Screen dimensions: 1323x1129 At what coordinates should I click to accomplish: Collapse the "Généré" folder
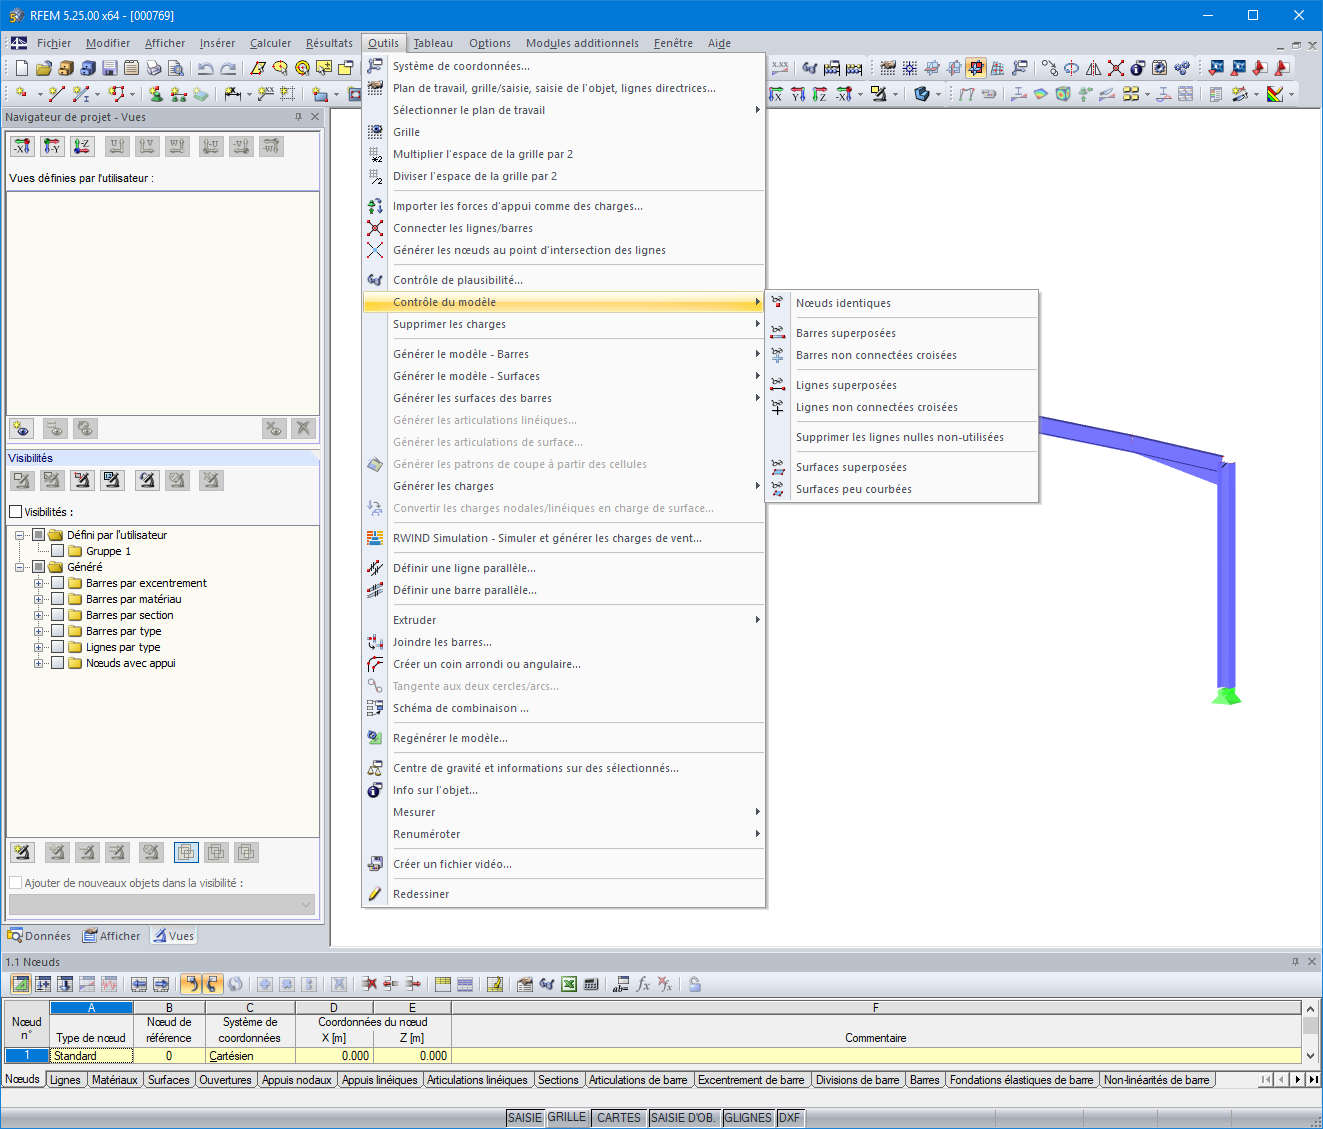(x=19, y=567)
